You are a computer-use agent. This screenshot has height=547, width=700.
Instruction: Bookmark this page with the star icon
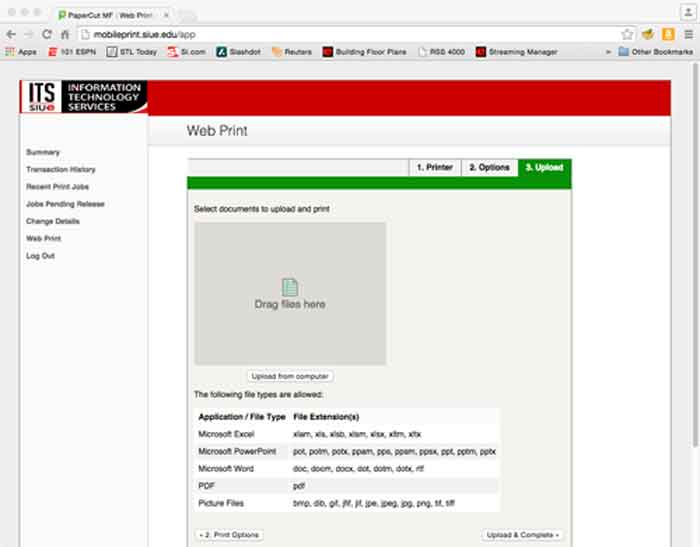(x=627, y=34)
